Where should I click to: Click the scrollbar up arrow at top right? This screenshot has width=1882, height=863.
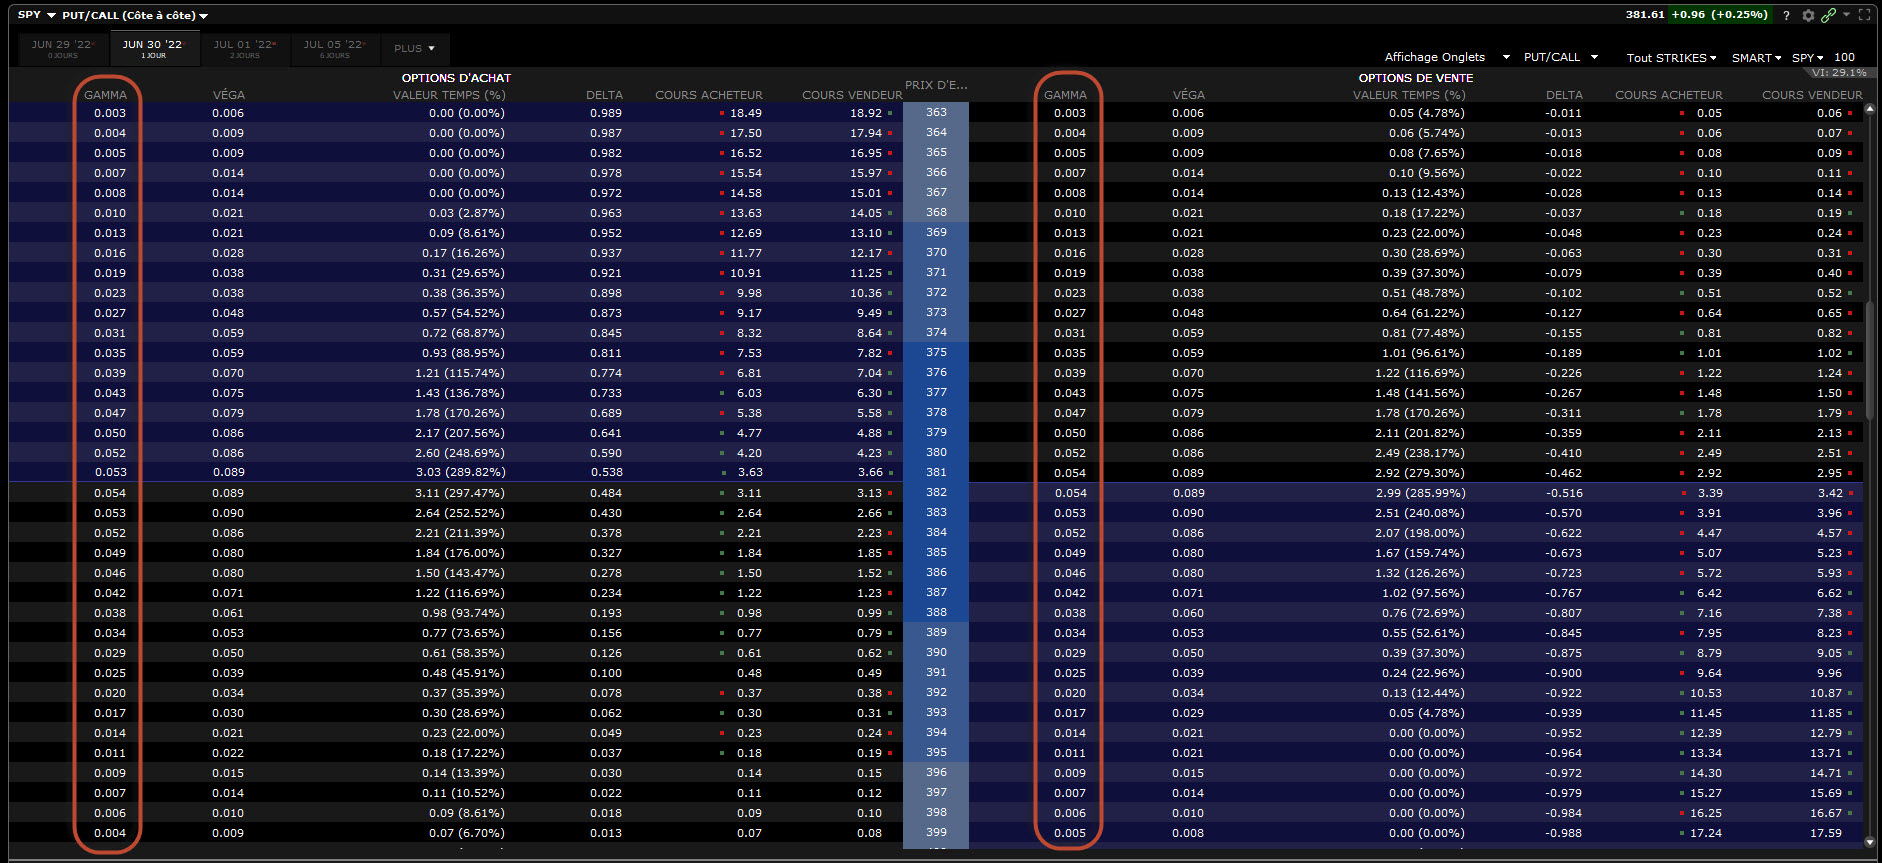tap(1869, 109)
